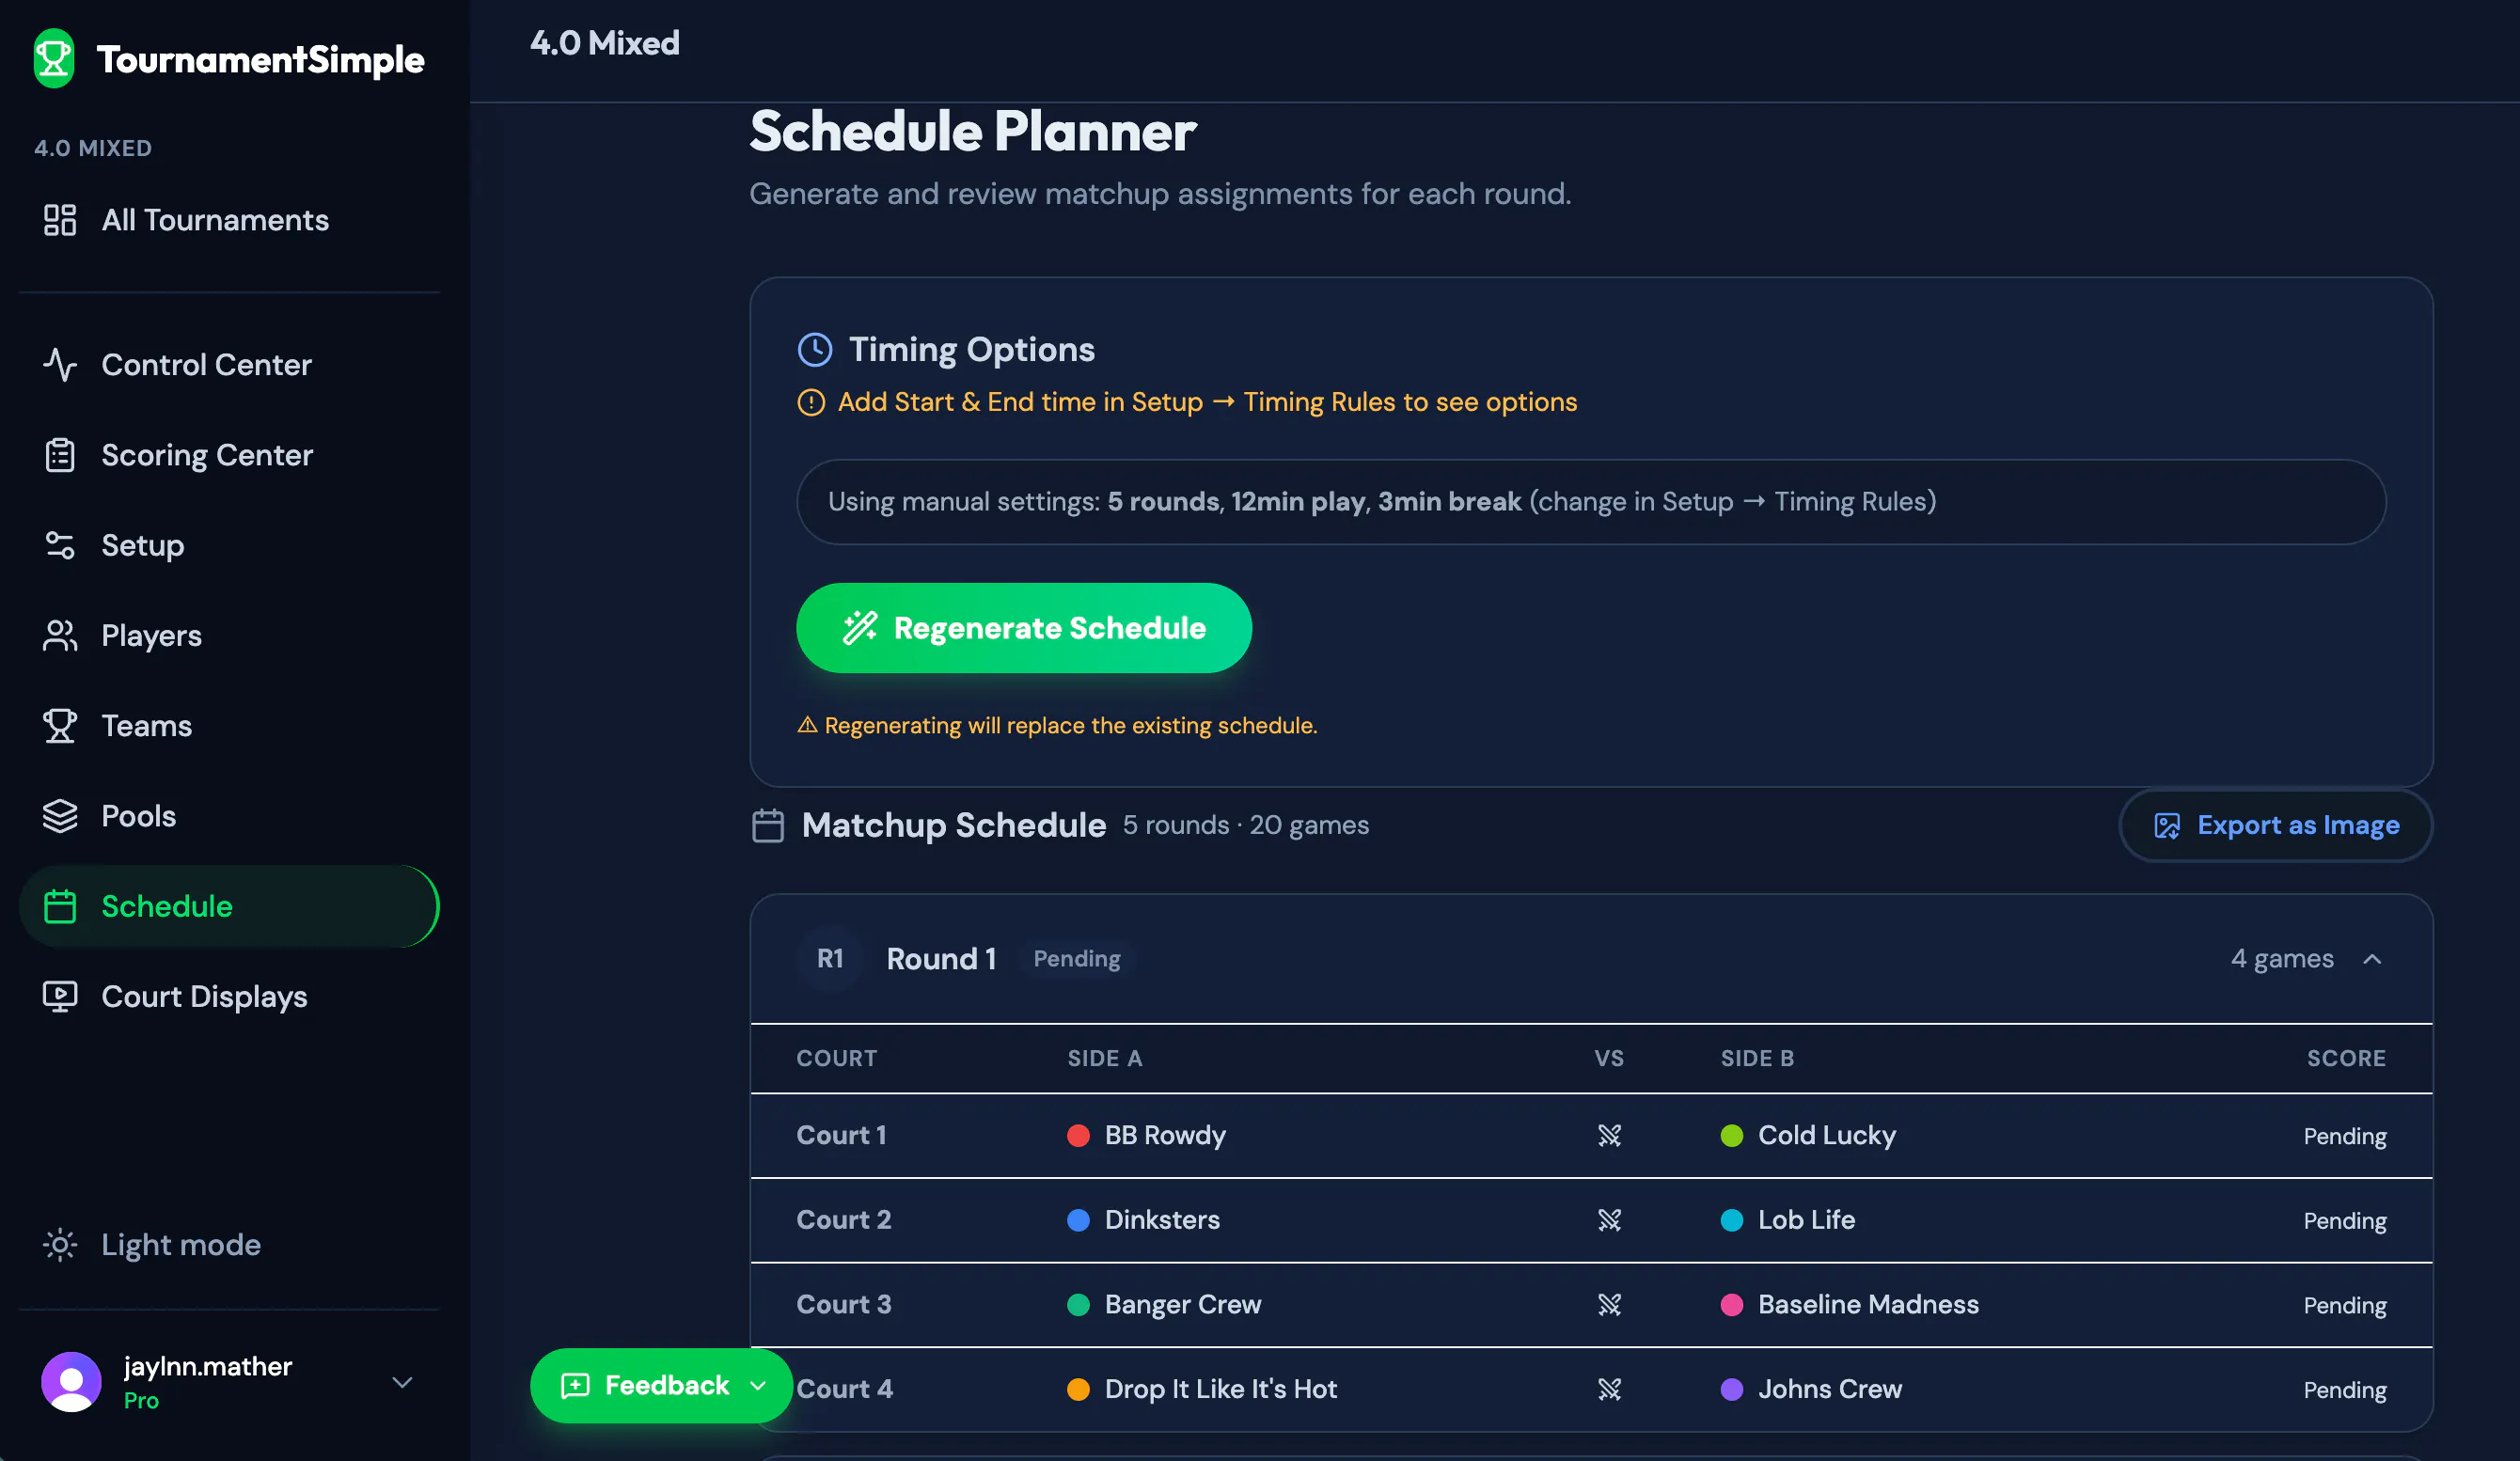This screenshot has height=1461, width=2520.
Task: Click the "Baseline Madness" team name
Action: tap(1868, 1305)
